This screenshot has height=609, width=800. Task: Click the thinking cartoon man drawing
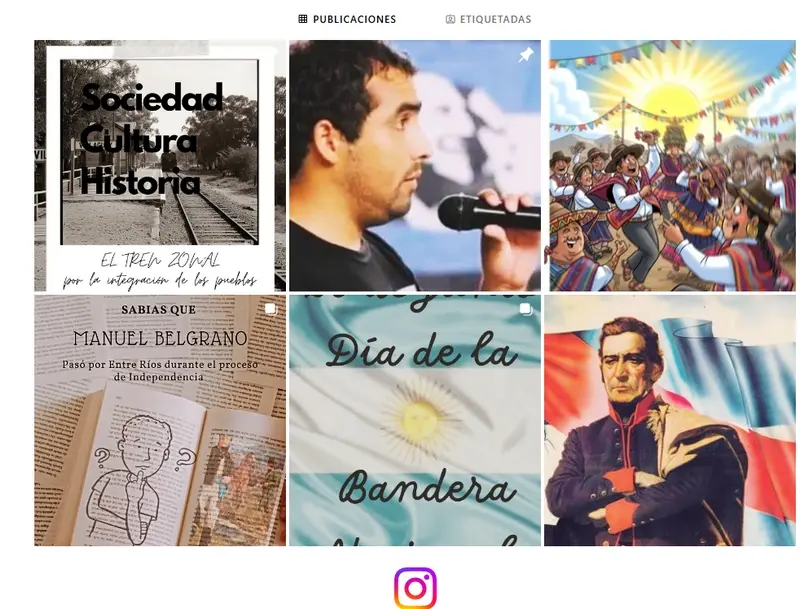[x=139, y=477]
